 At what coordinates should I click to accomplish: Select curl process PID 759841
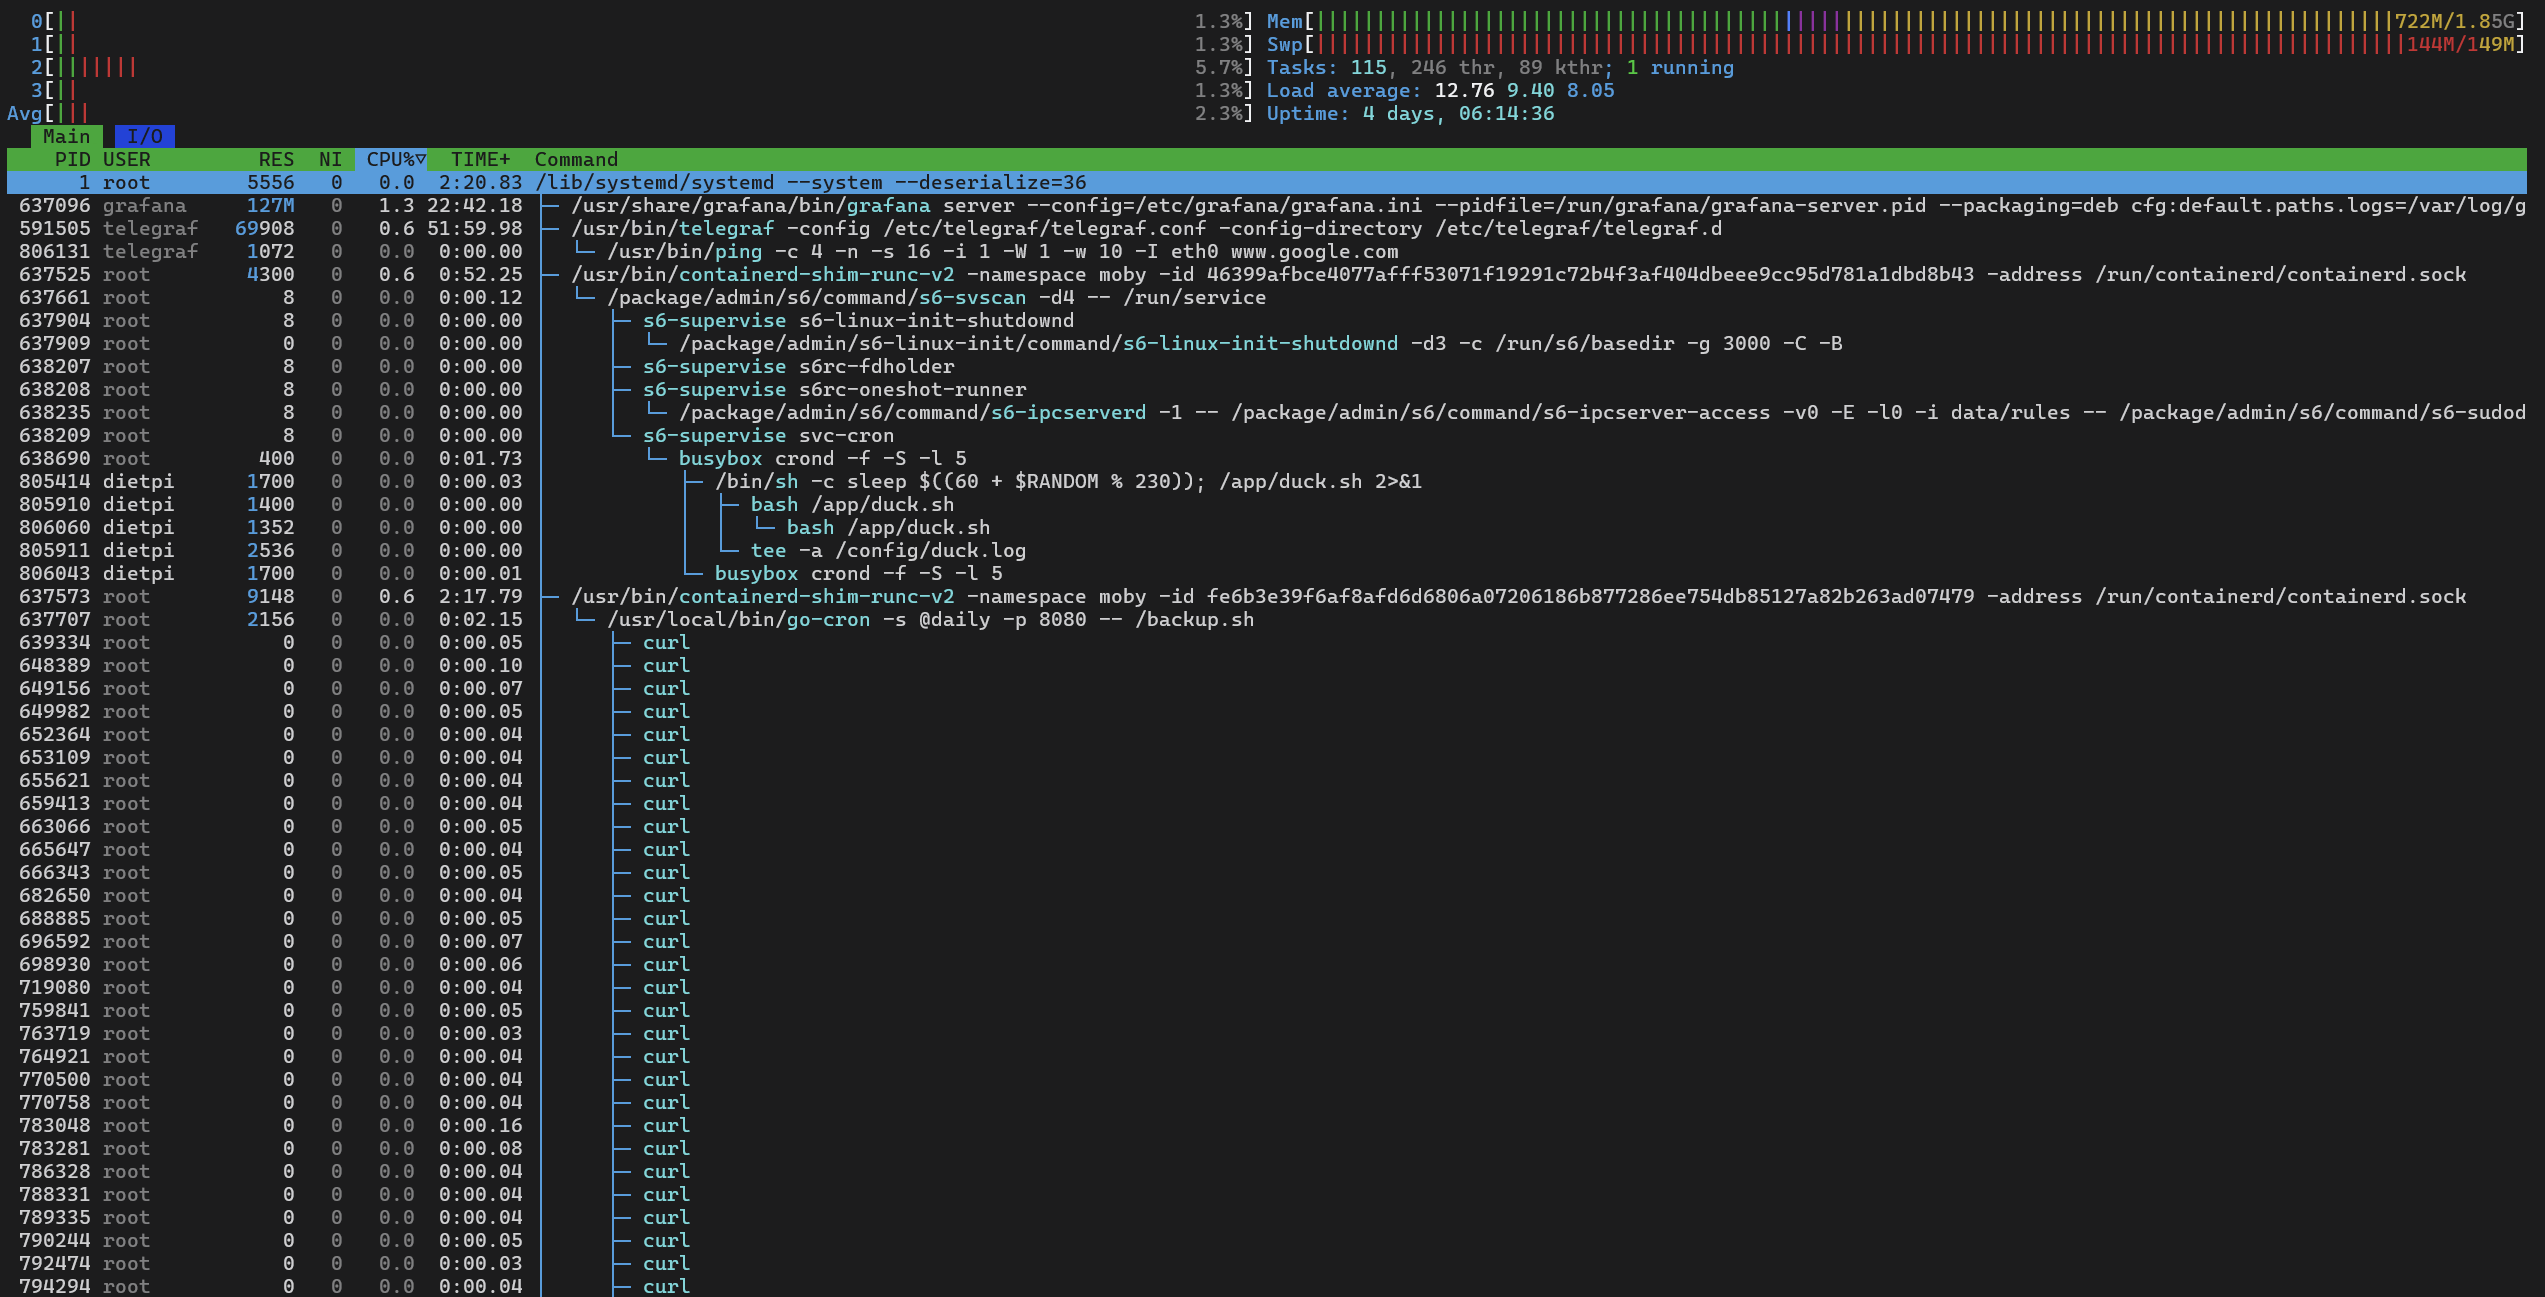(1267, 1010)
